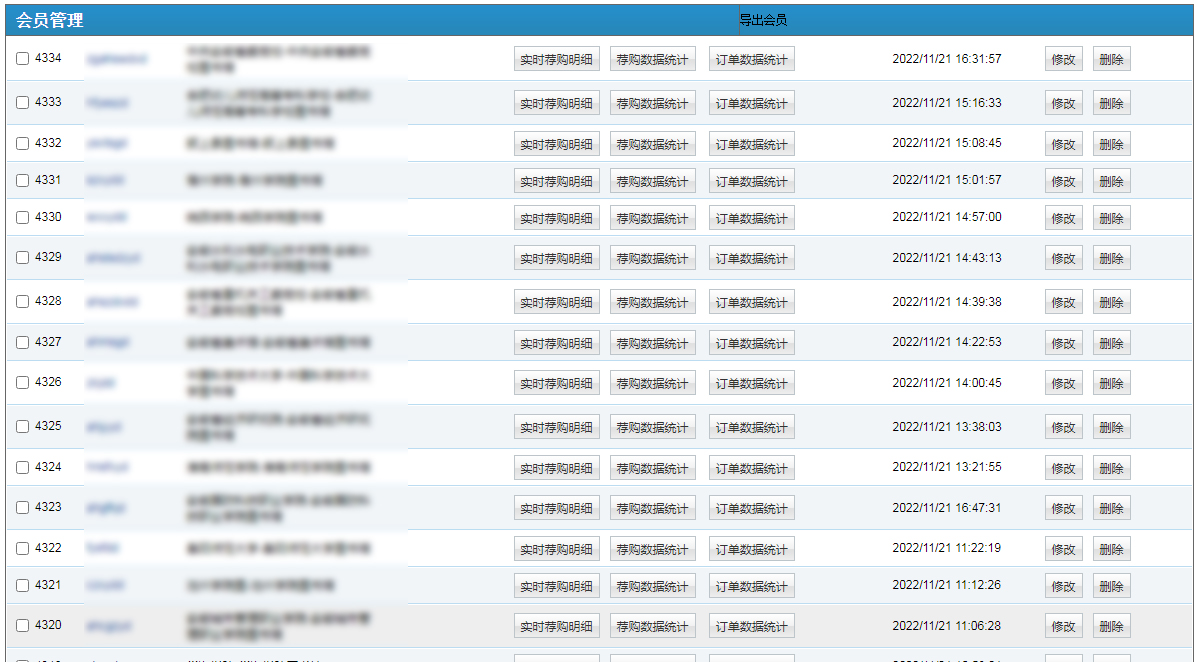The image size is (1197, 662).
Task: Delete member 4330 with 删除 button
Action: pos(1111,217)
